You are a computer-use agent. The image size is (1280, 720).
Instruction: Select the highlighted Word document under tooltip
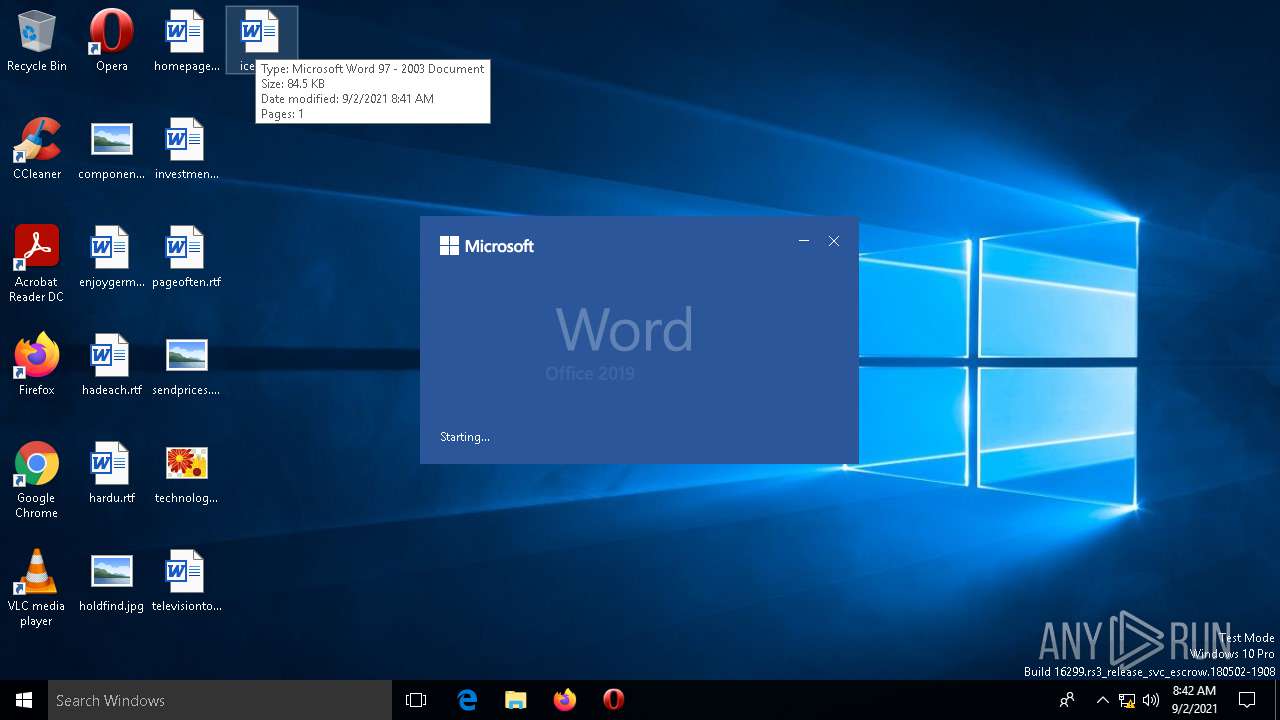click(261, 41)
